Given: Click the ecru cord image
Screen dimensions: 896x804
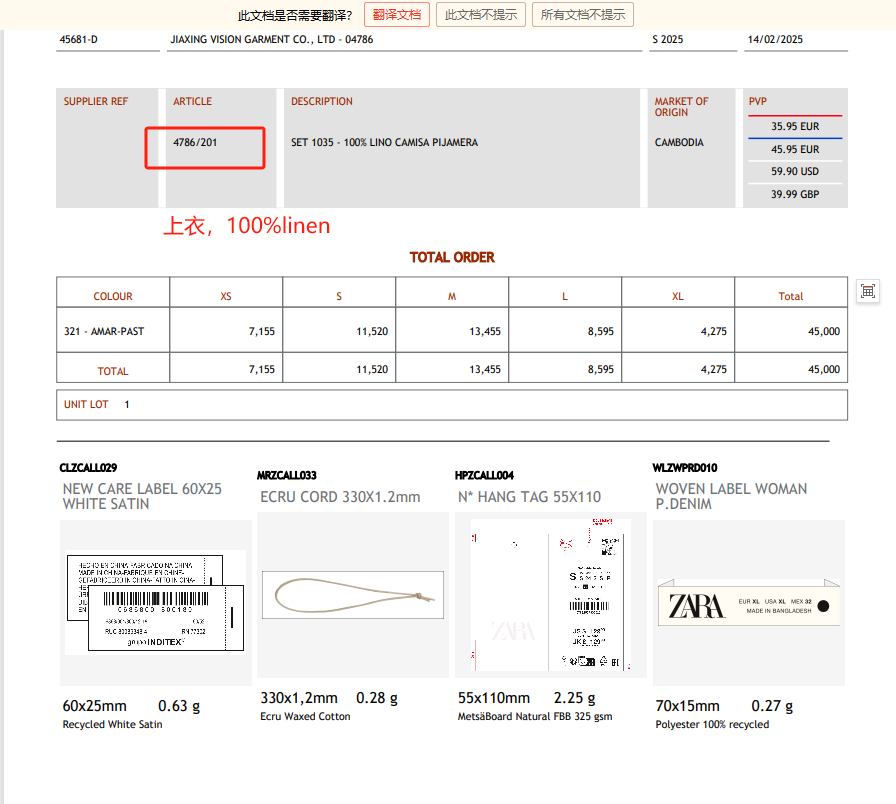Looking at the screenshot, I should point(352,594).
